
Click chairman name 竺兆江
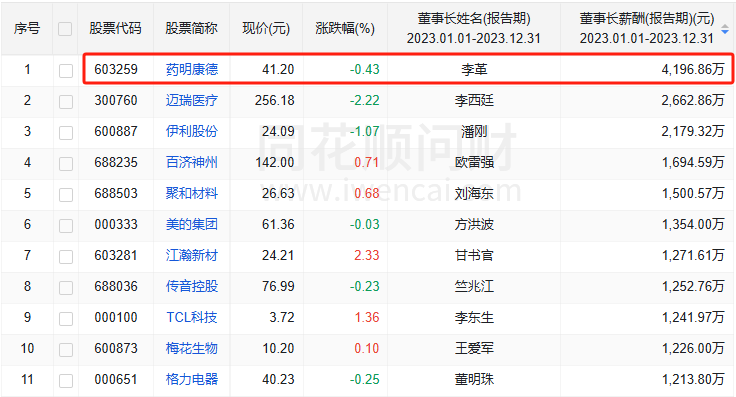474,286
